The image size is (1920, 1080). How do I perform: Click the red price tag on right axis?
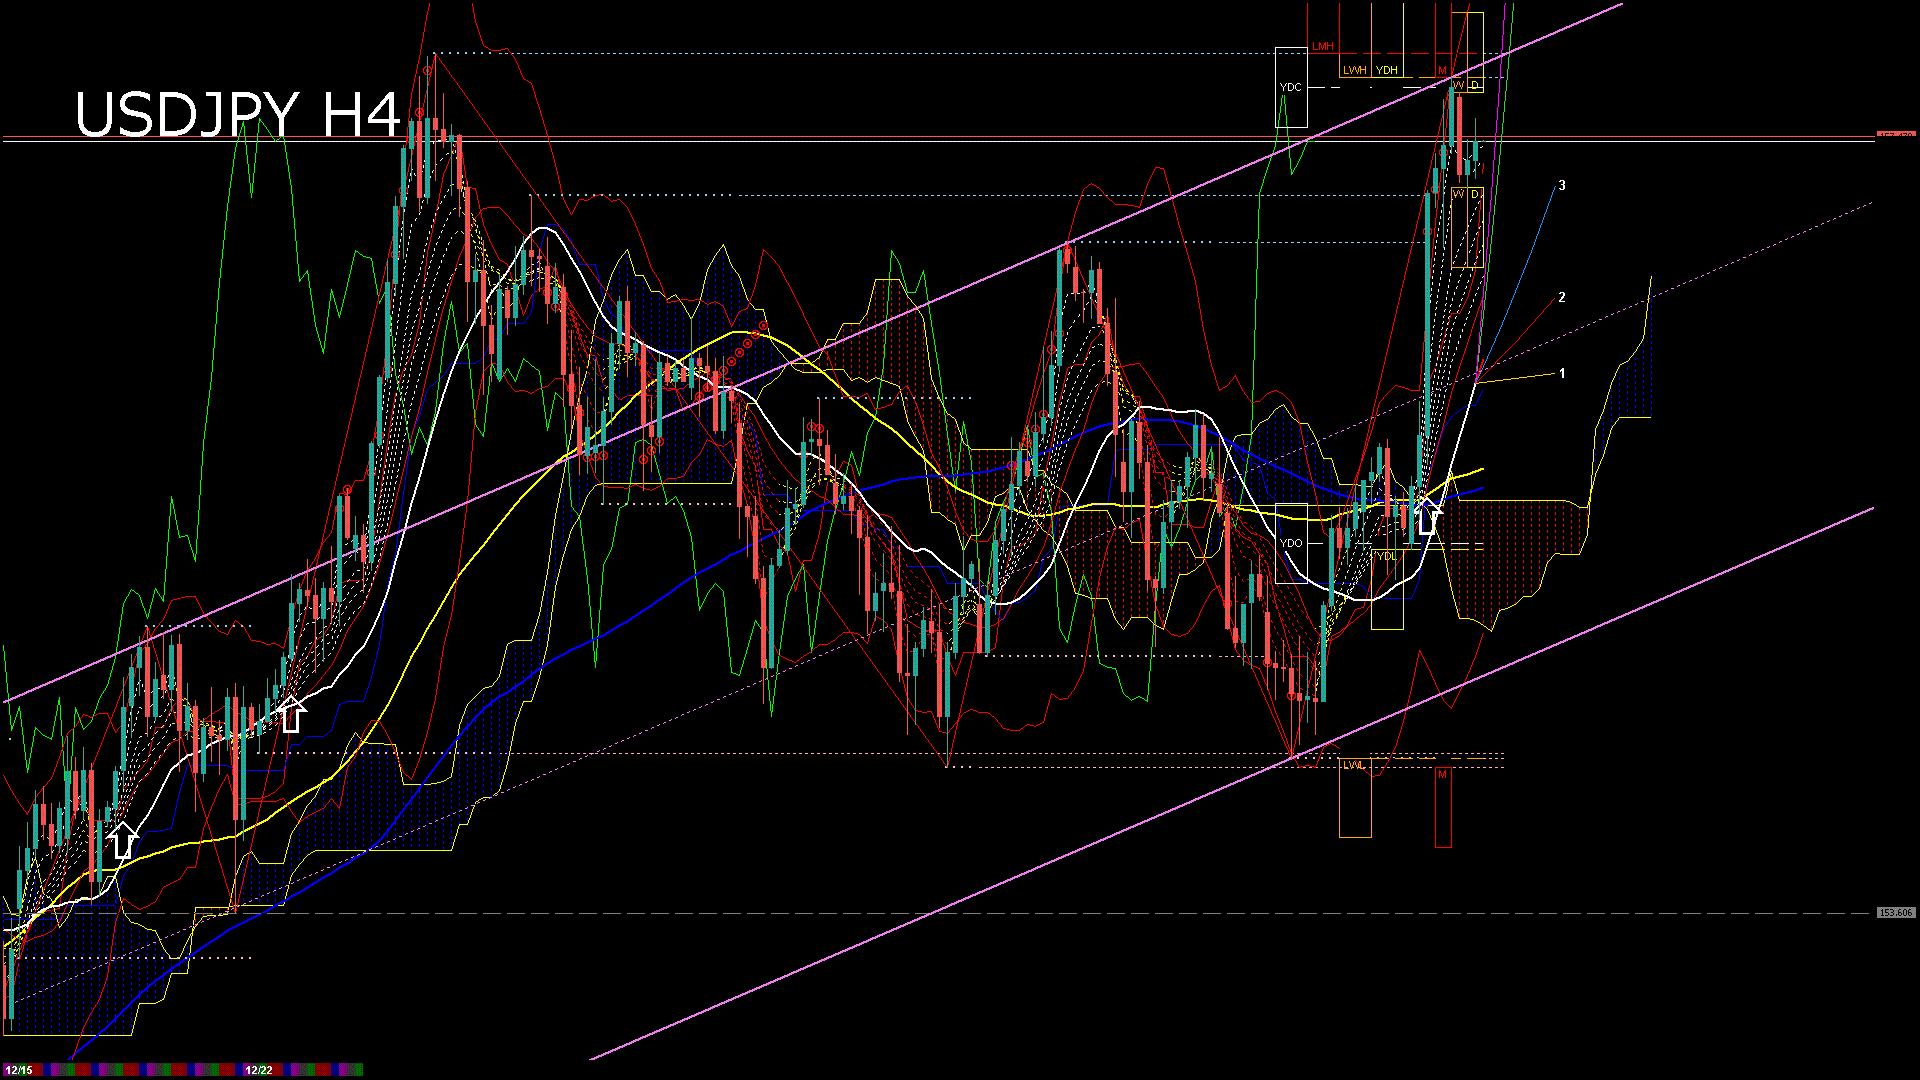click(1895, 135)
